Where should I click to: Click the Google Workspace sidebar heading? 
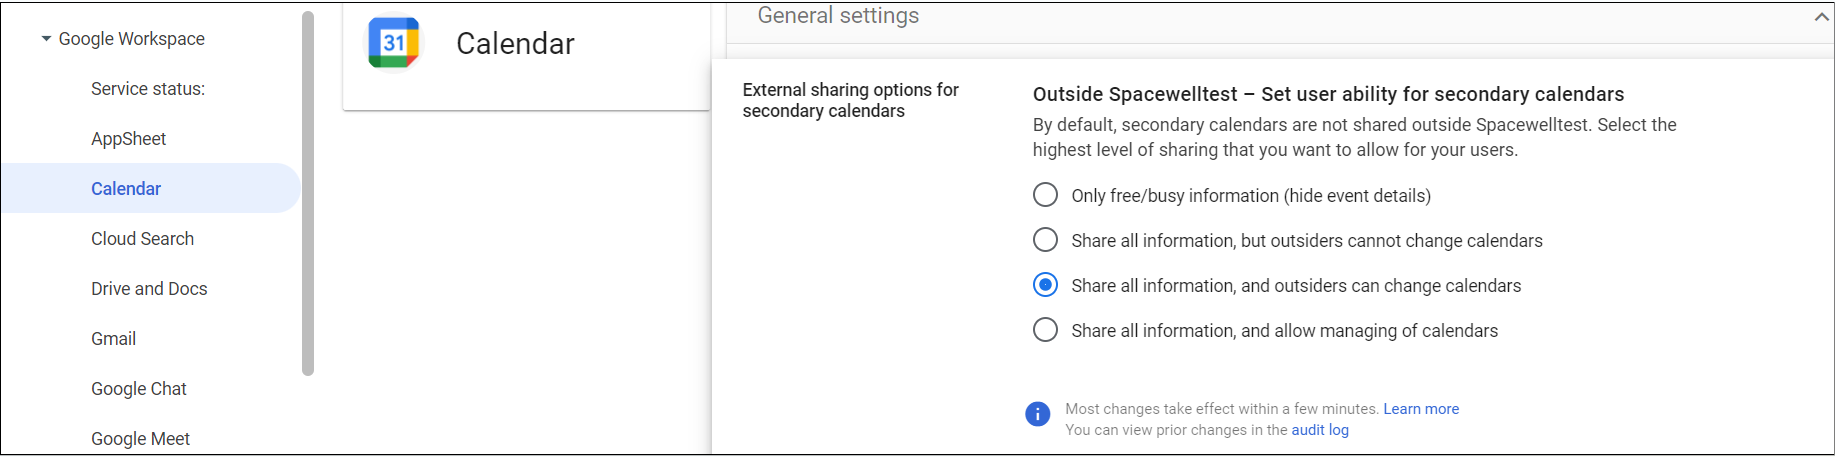tap(132, 39)
